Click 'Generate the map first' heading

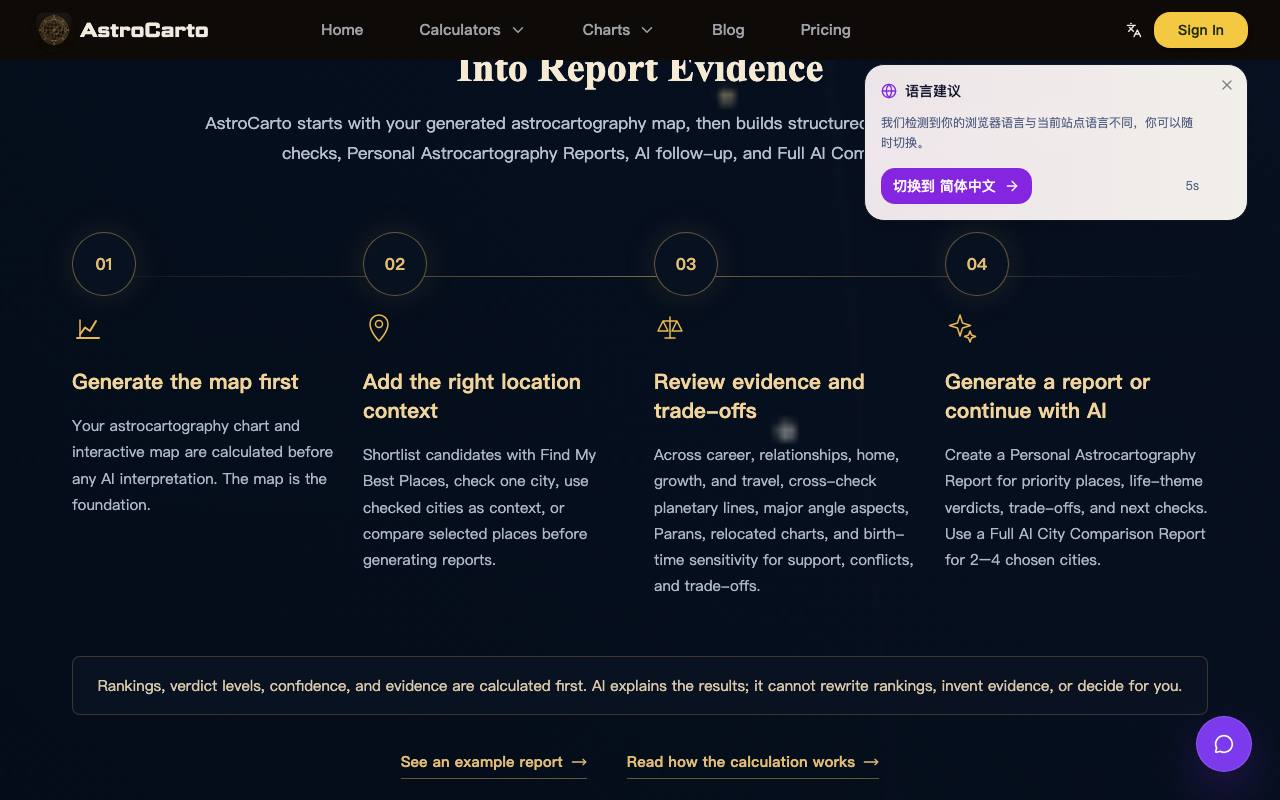185,382
